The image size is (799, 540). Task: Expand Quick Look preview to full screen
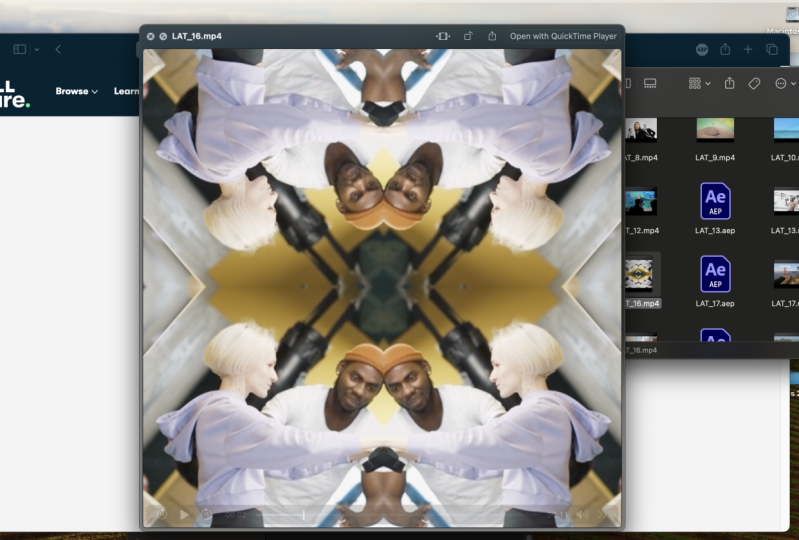coord(163,36)
